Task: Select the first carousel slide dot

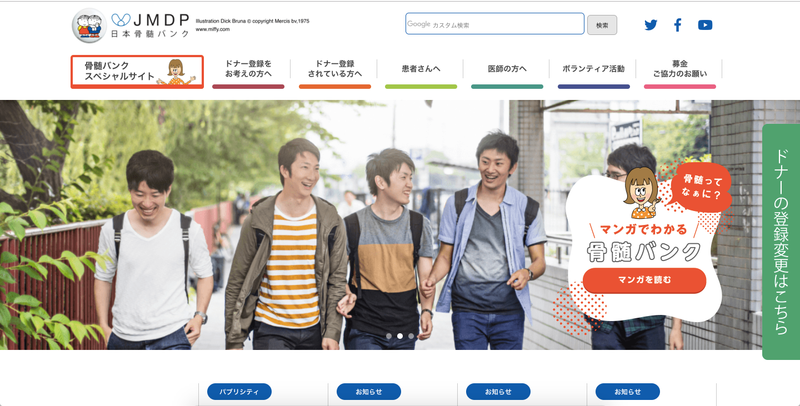Action: pos(389,336)
